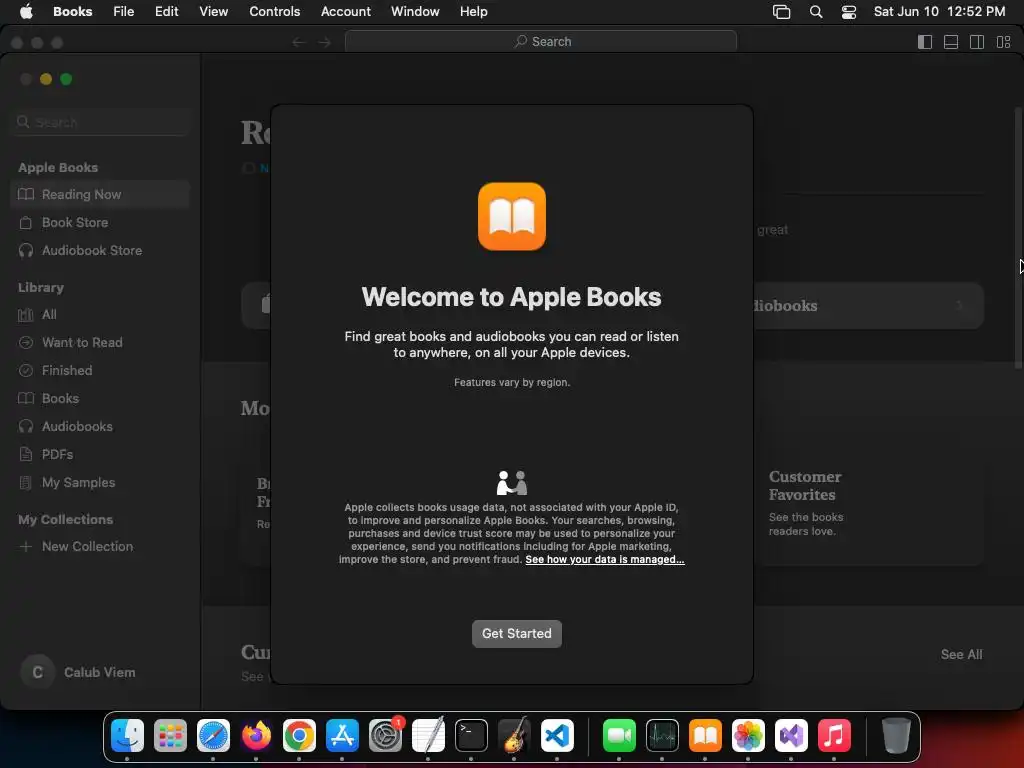The image size is (1024, 768).
Task: Open the Apple menu
Action: 26,12
